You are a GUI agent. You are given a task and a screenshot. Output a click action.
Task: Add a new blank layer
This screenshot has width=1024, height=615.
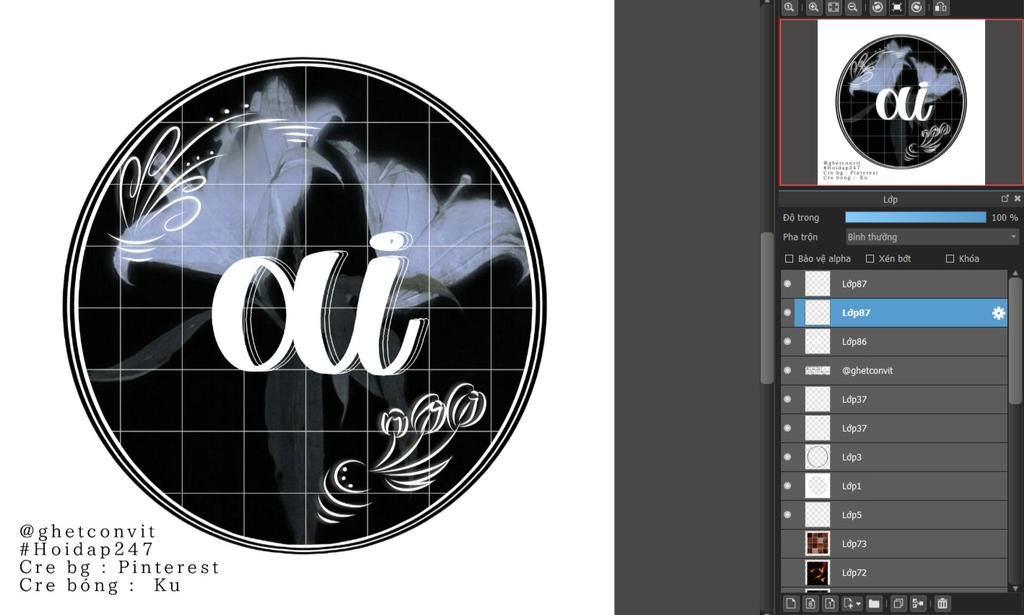point(791,603)
